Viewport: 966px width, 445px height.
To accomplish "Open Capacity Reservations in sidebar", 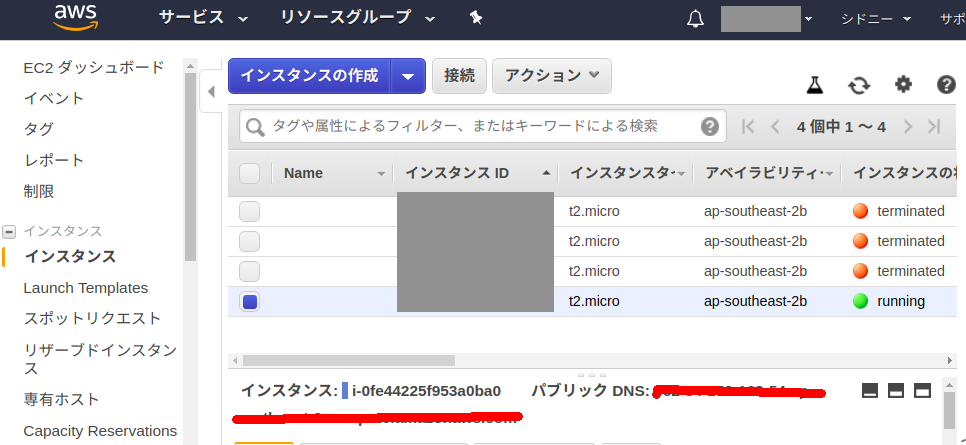I will click(100, 431).
